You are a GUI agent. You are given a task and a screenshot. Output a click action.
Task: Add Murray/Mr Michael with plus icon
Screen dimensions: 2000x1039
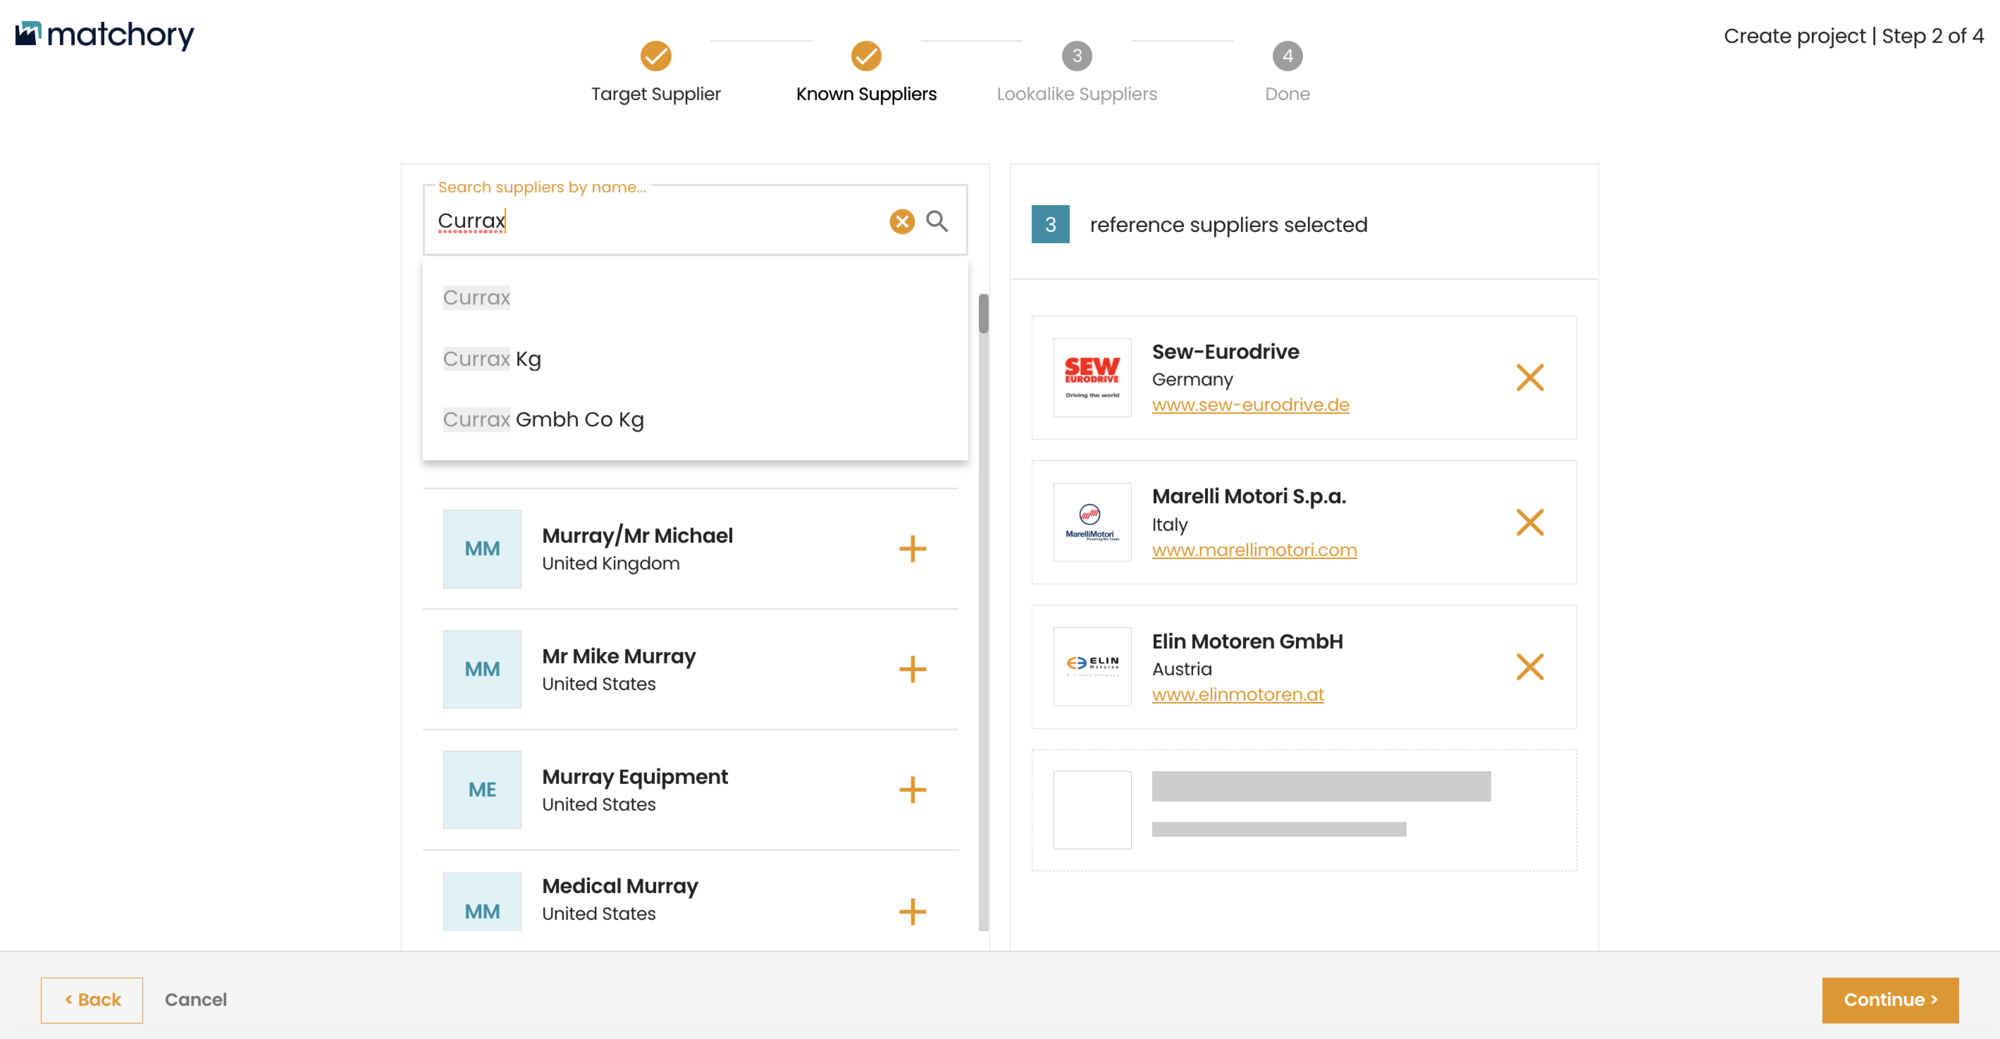[912, 549]
